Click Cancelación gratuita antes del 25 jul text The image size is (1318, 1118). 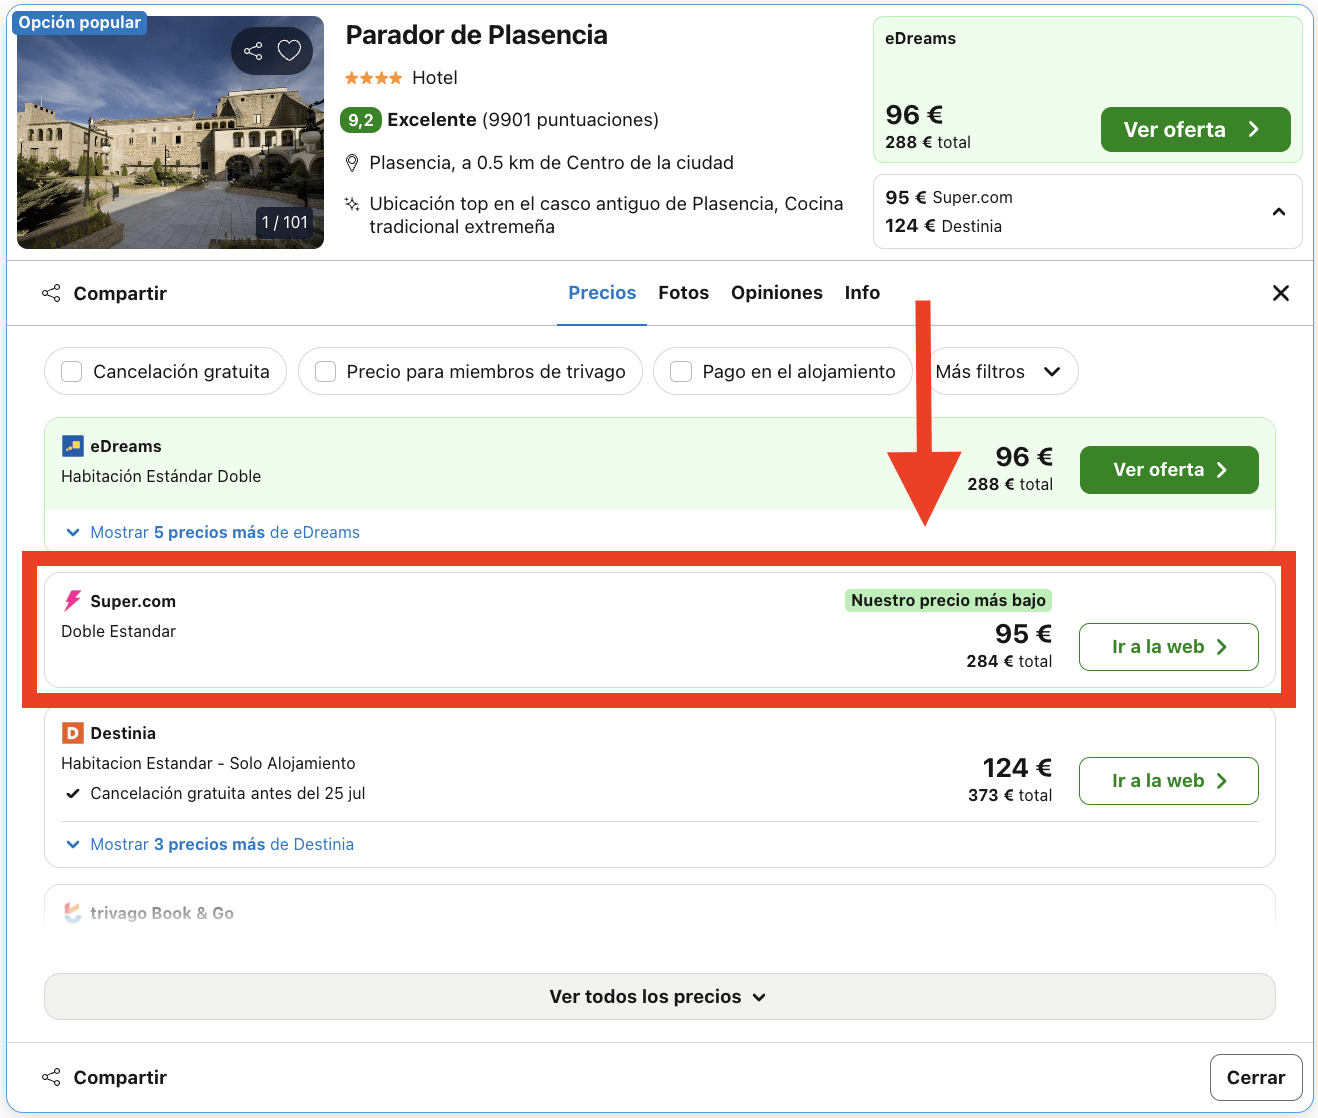click(228, 793)
